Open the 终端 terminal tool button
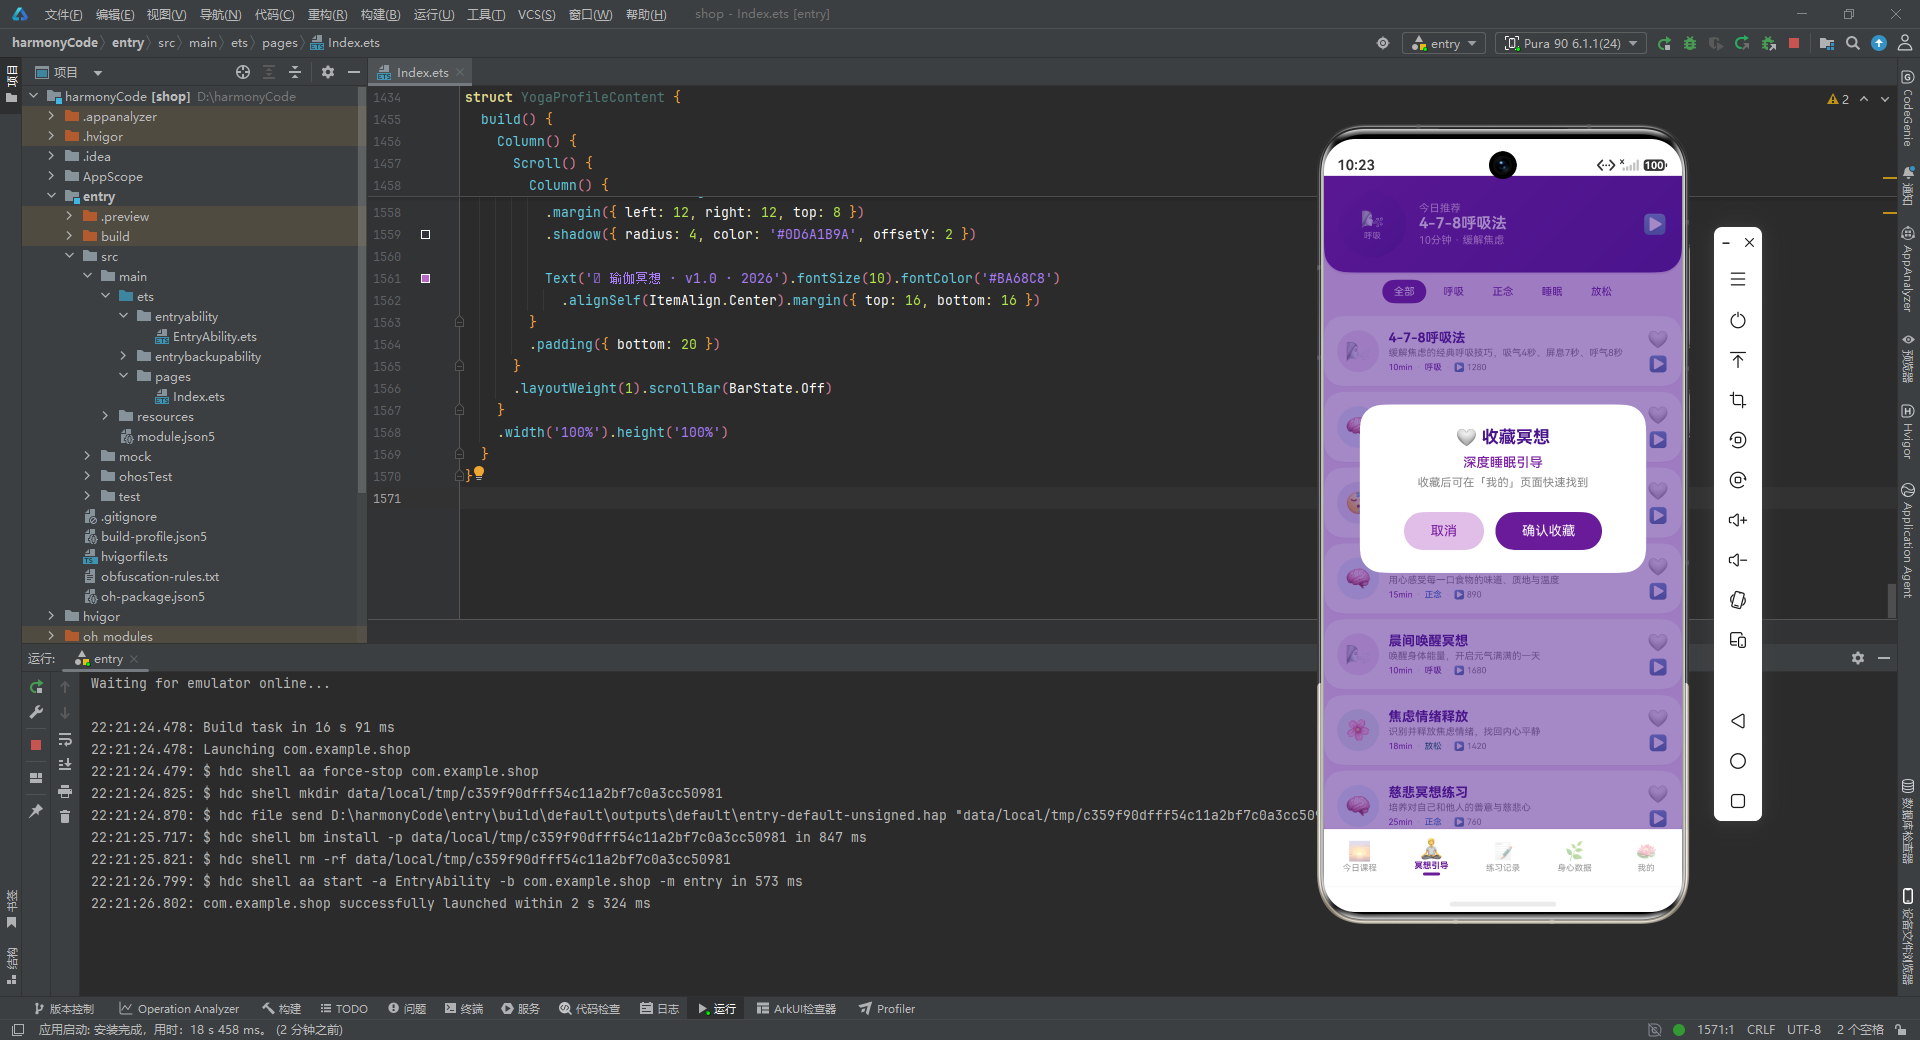This screenshot has height=1040, width=1920. 464,1009
